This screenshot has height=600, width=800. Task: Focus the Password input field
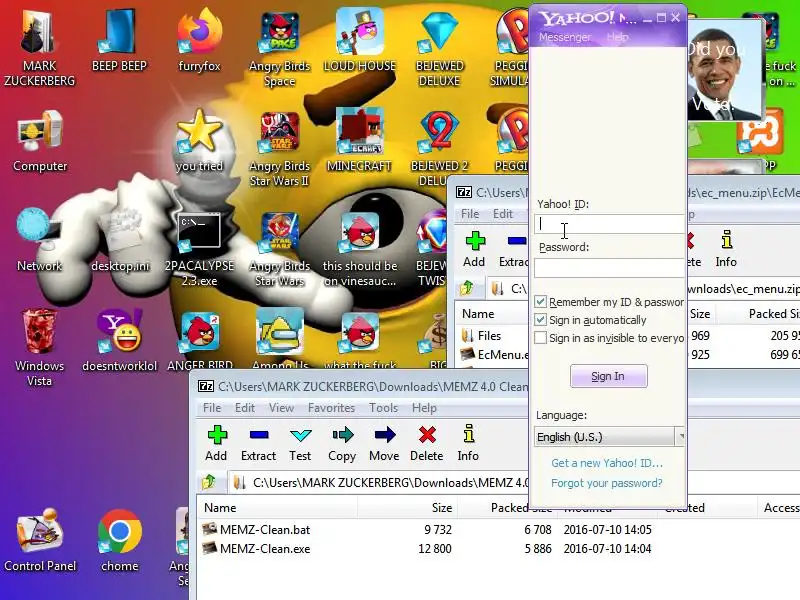609,268
